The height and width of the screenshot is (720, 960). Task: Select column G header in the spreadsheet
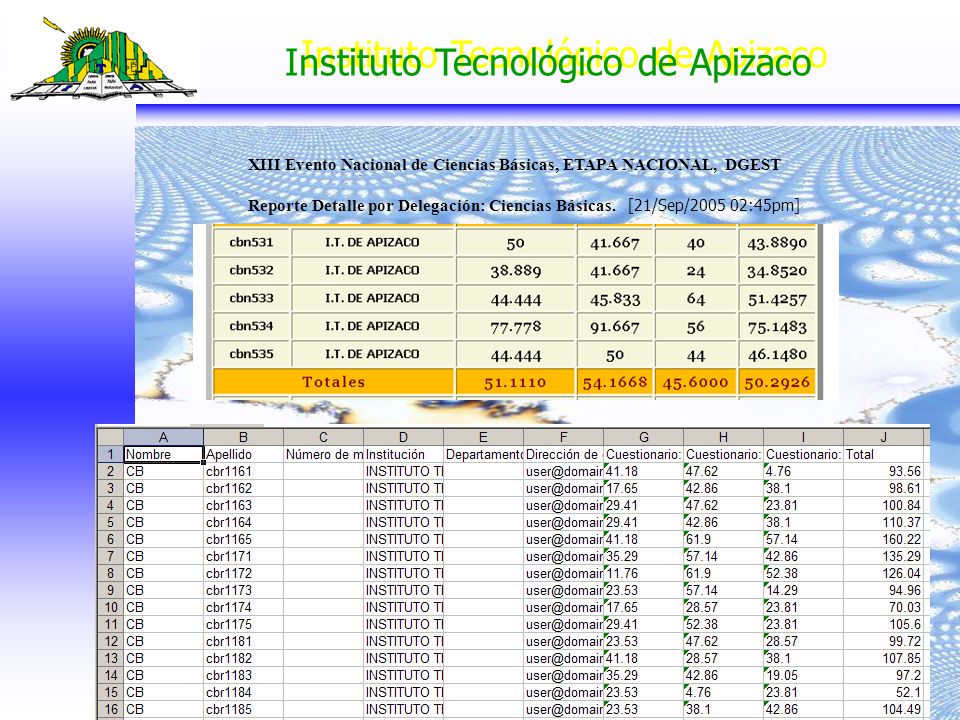tap(643, 437)
